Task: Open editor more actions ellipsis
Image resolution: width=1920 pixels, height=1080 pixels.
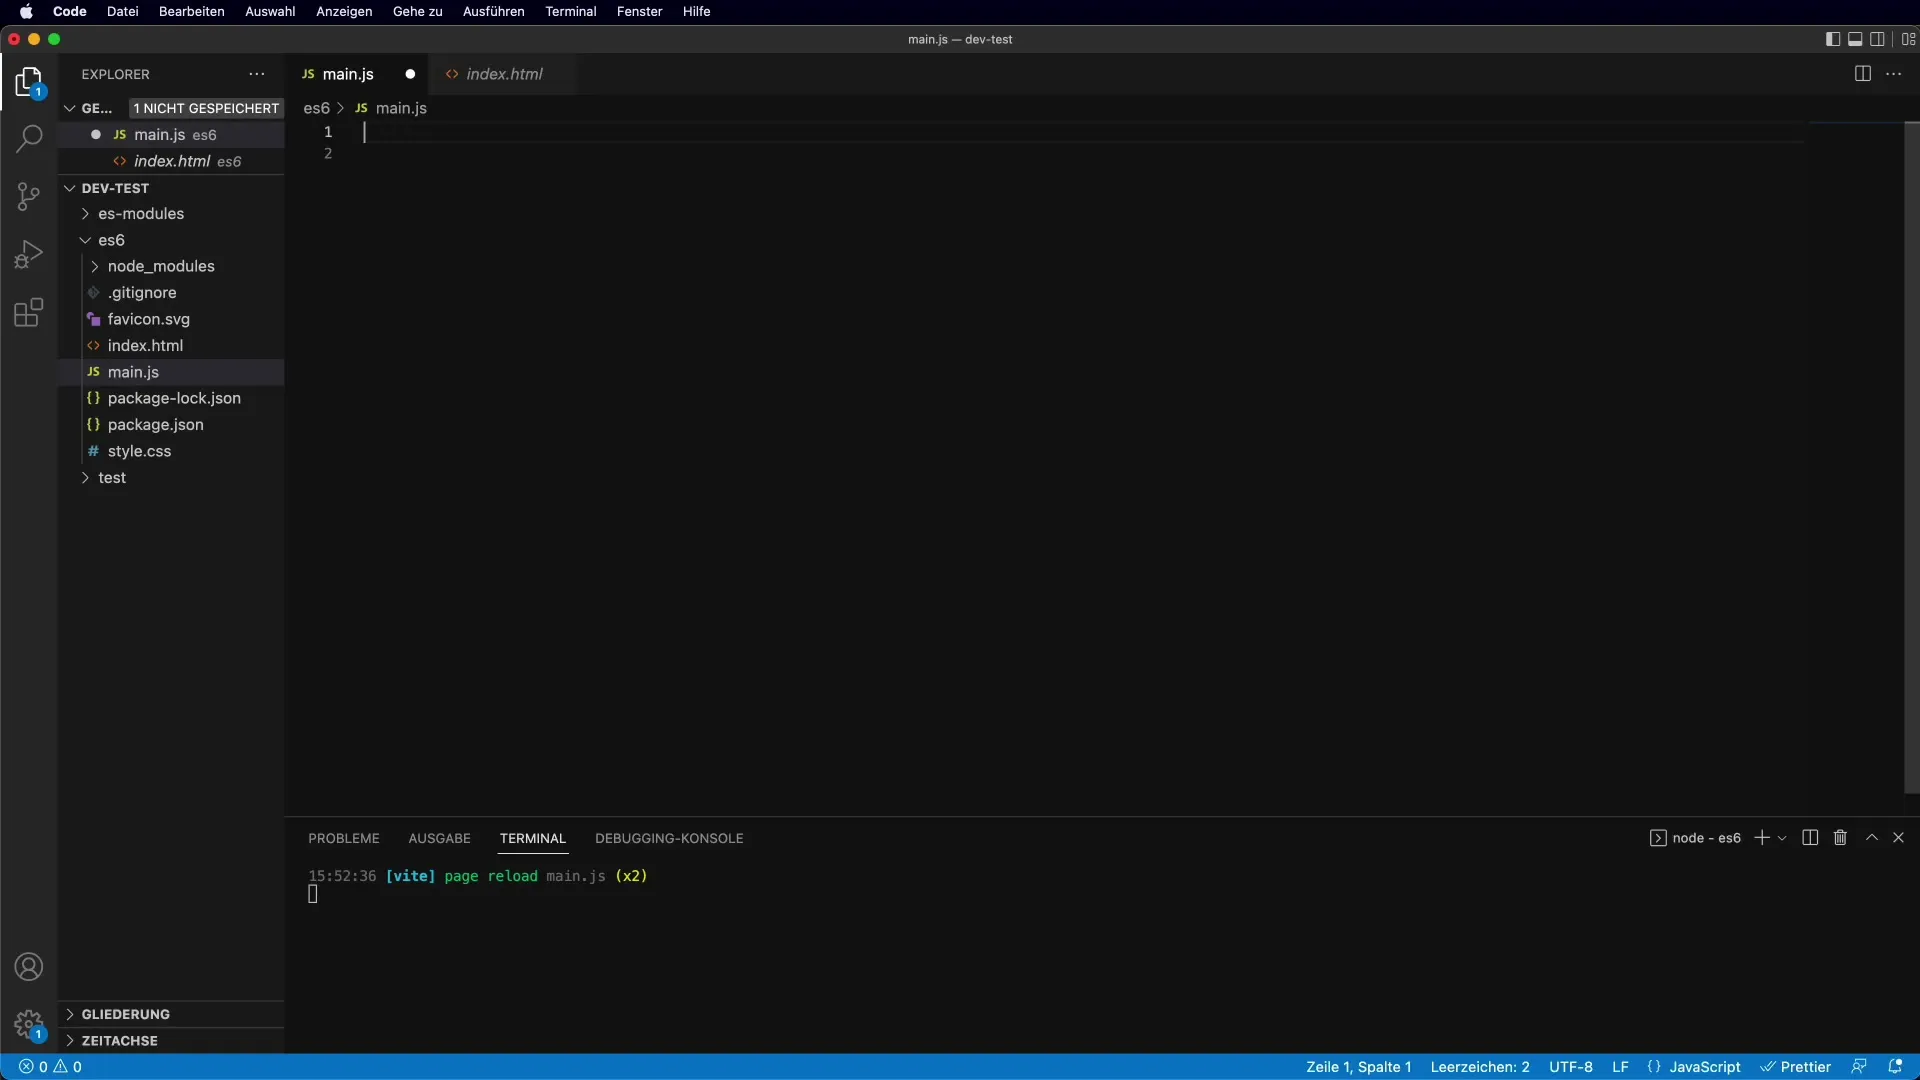Action: pos(1893,74)
